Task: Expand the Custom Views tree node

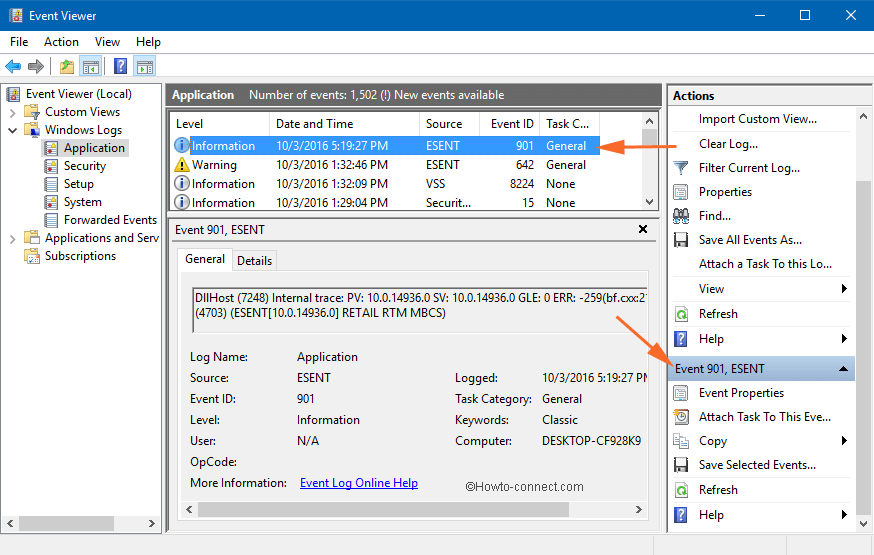Action: (x=12, y=113)
